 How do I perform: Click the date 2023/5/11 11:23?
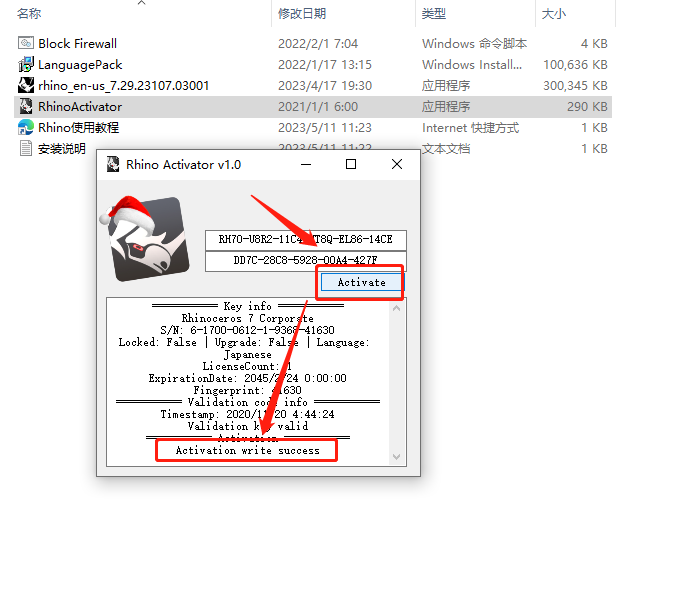[325, 127]
